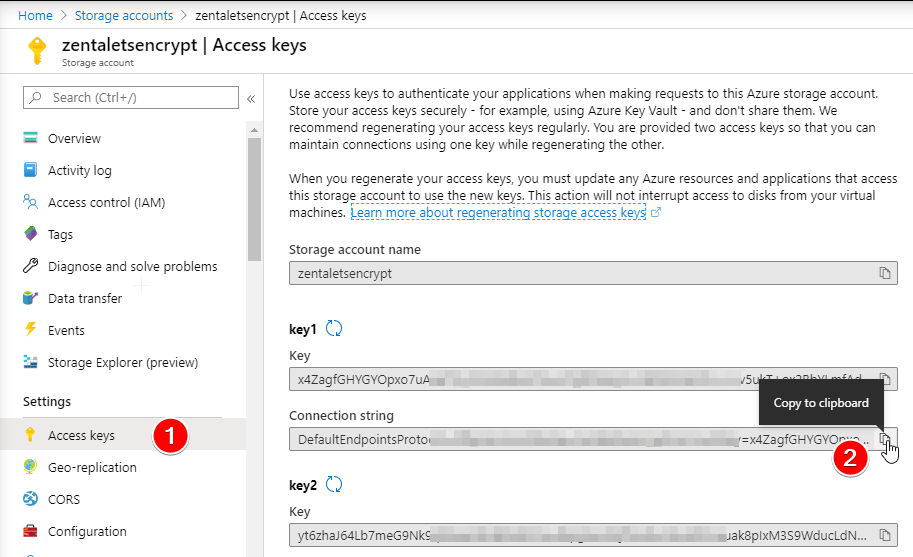Click the external link icon after Learn more
913x557 pixels.
(656, 212)
